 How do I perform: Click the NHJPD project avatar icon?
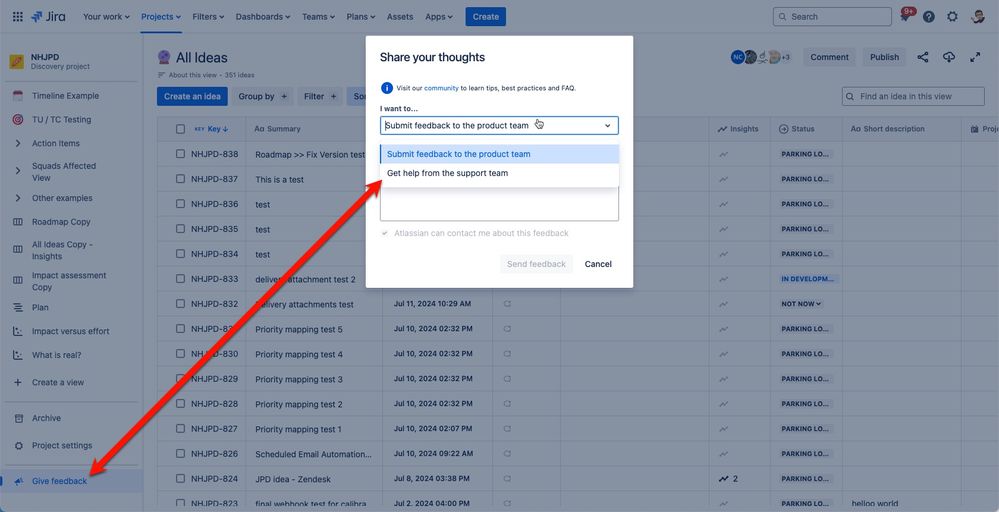17,62
